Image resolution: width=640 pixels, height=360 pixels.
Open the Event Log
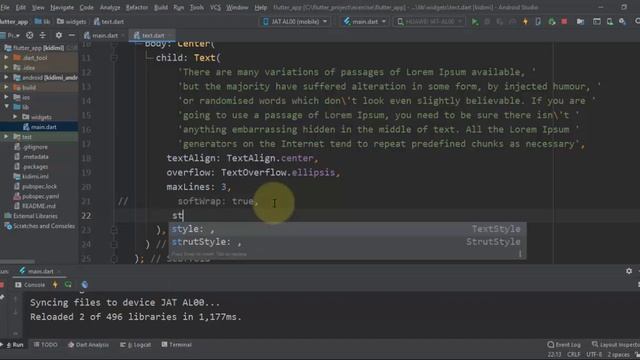pos(564,344)
